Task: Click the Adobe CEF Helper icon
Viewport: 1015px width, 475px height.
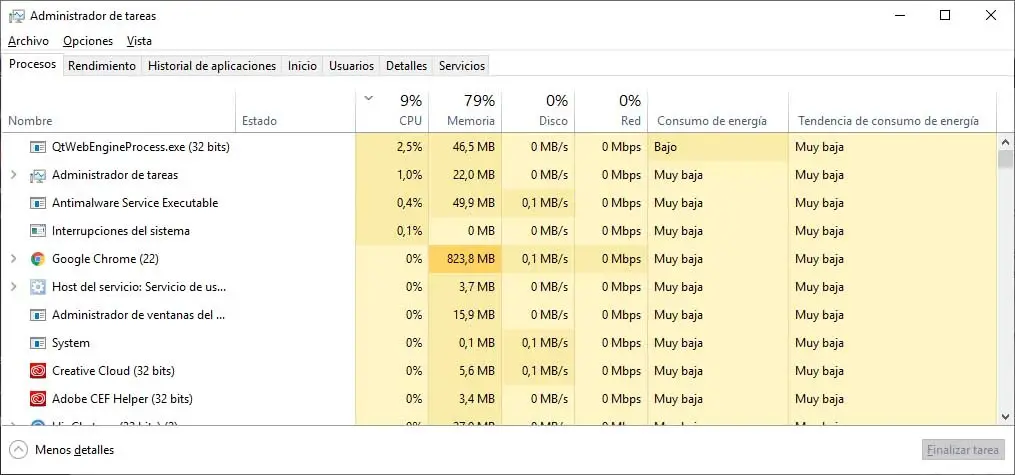Action: 38,399
